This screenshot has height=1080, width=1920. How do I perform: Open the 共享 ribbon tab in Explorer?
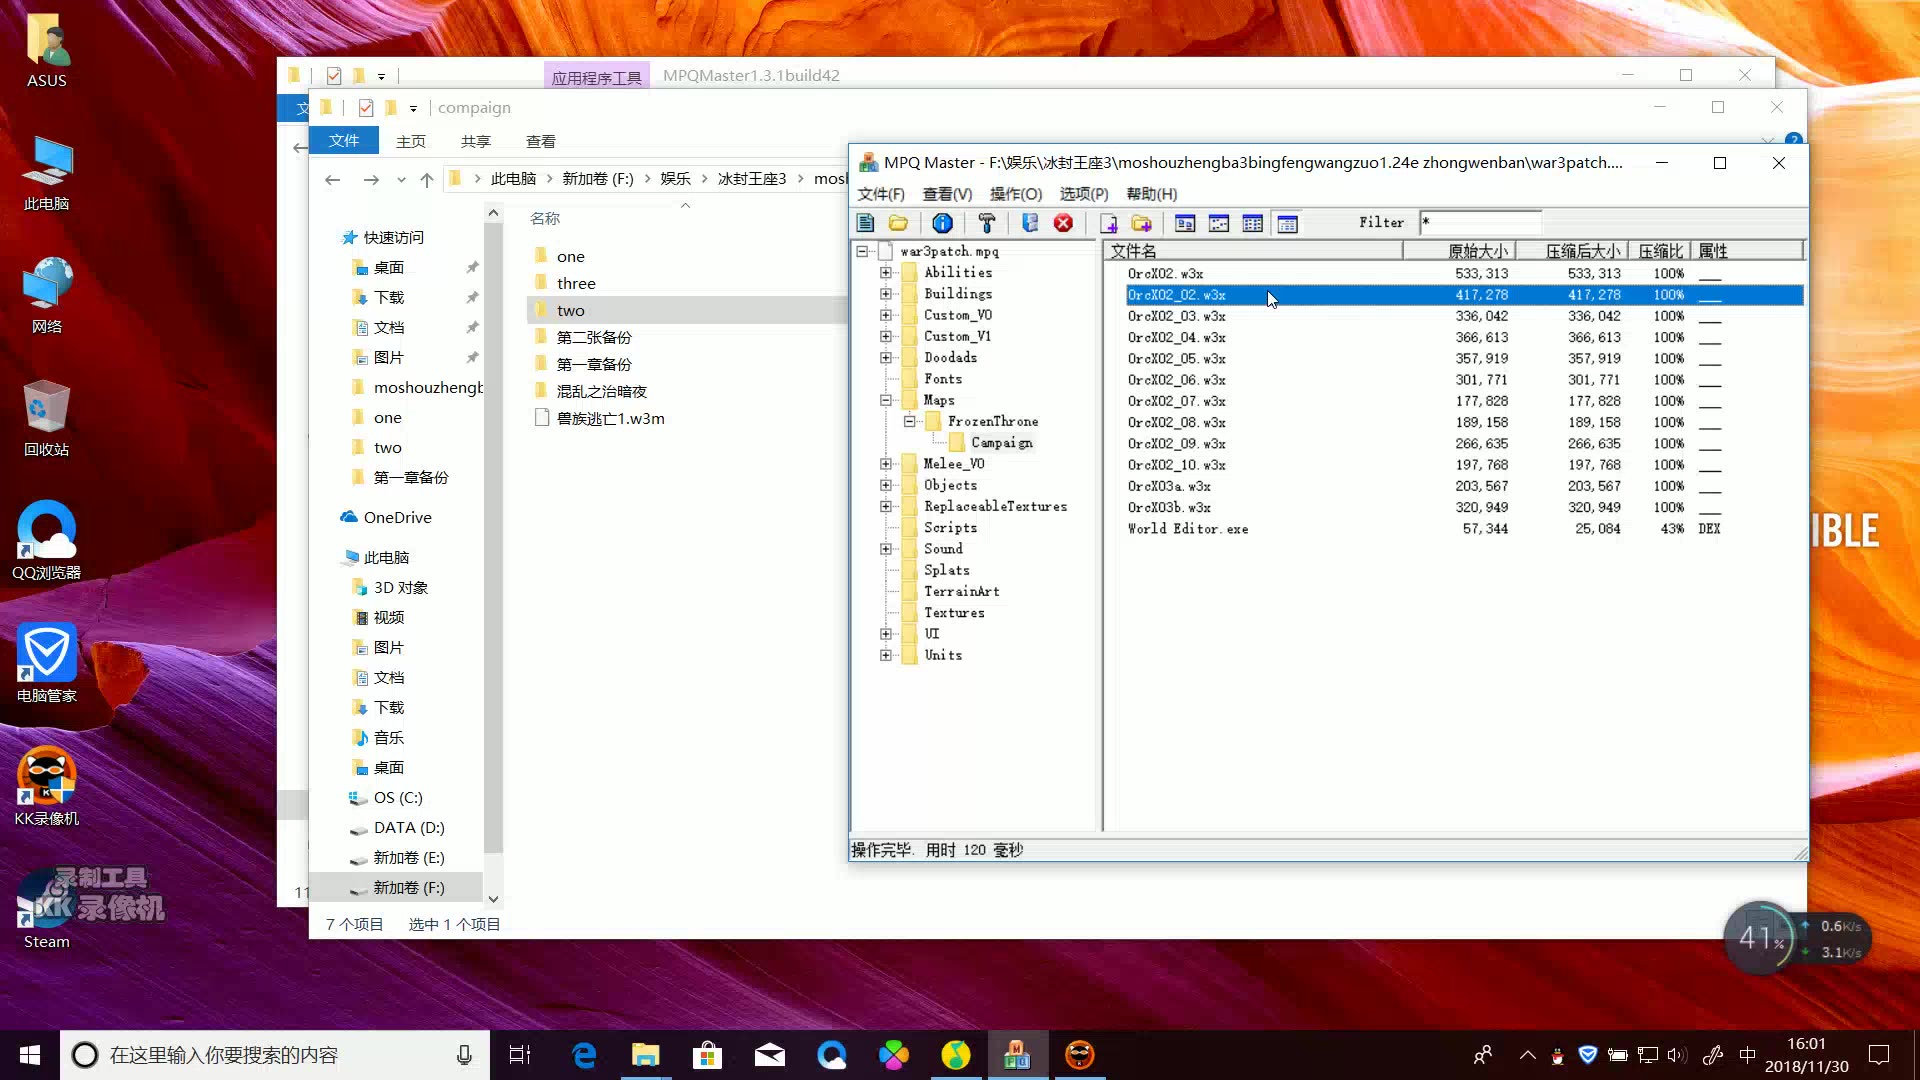tap(476, 142)
